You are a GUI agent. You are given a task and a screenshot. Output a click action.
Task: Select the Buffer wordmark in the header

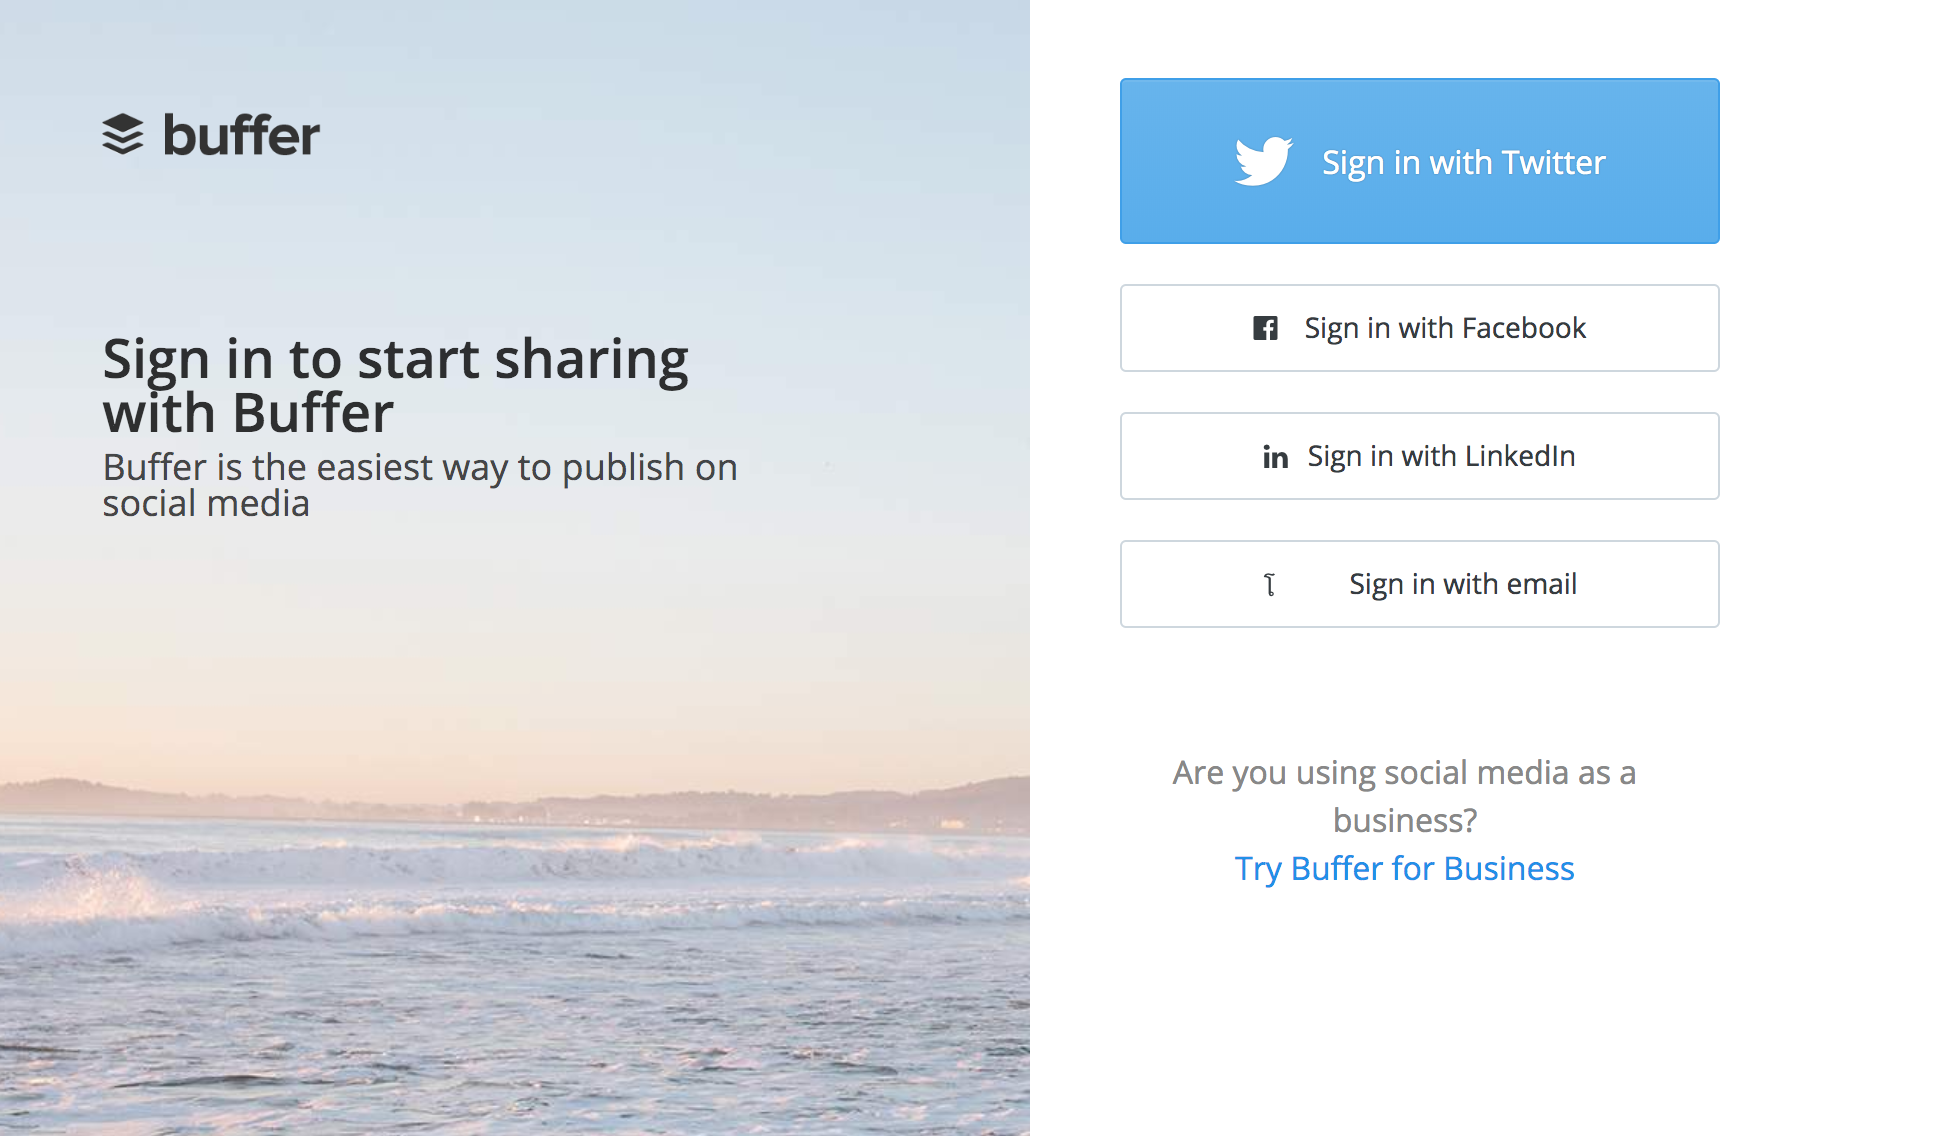242,136
